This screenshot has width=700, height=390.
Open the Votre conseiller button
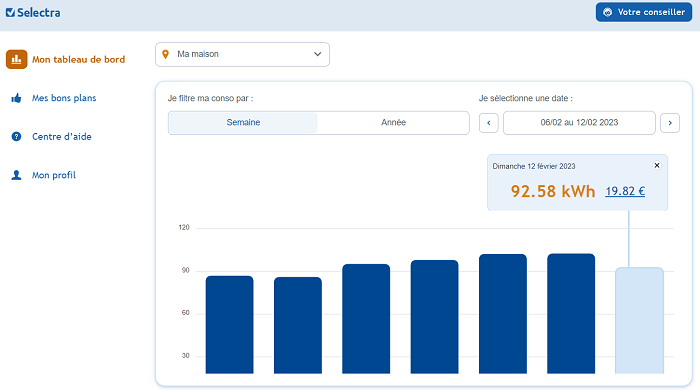[x=644, y=12]
